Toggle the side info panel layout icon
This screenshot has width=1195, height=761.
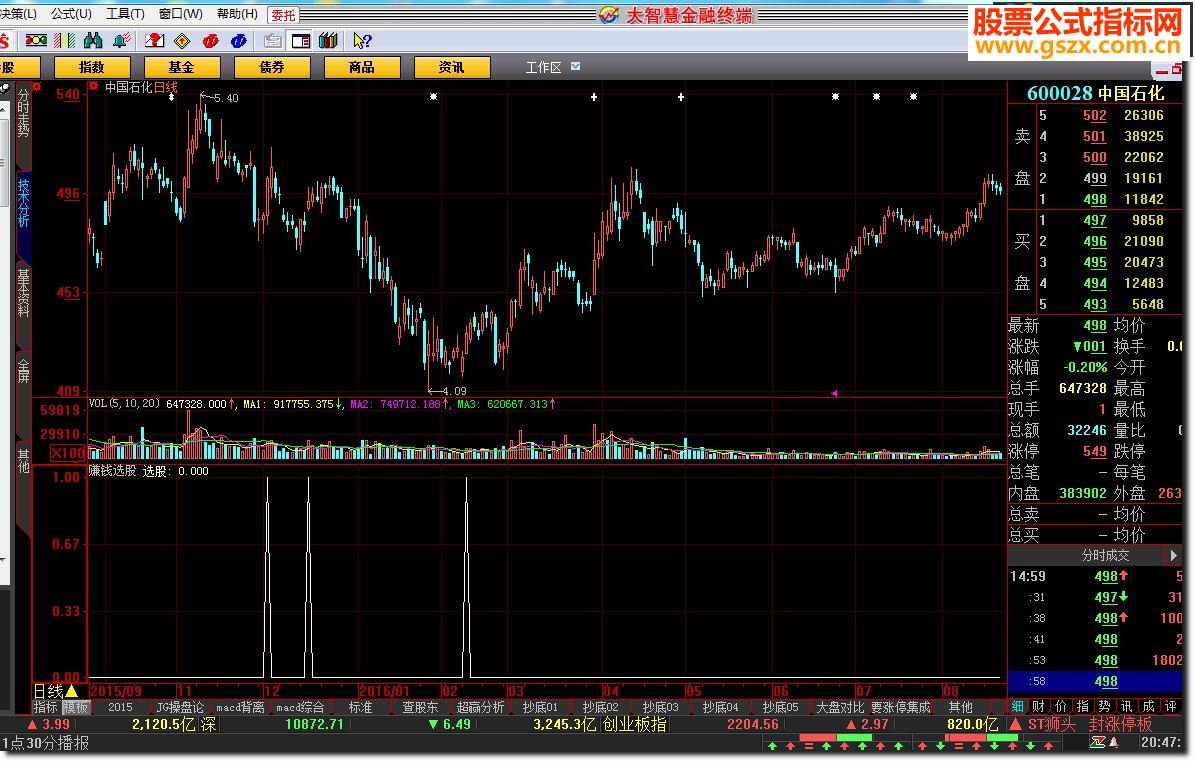coord(301,40)
